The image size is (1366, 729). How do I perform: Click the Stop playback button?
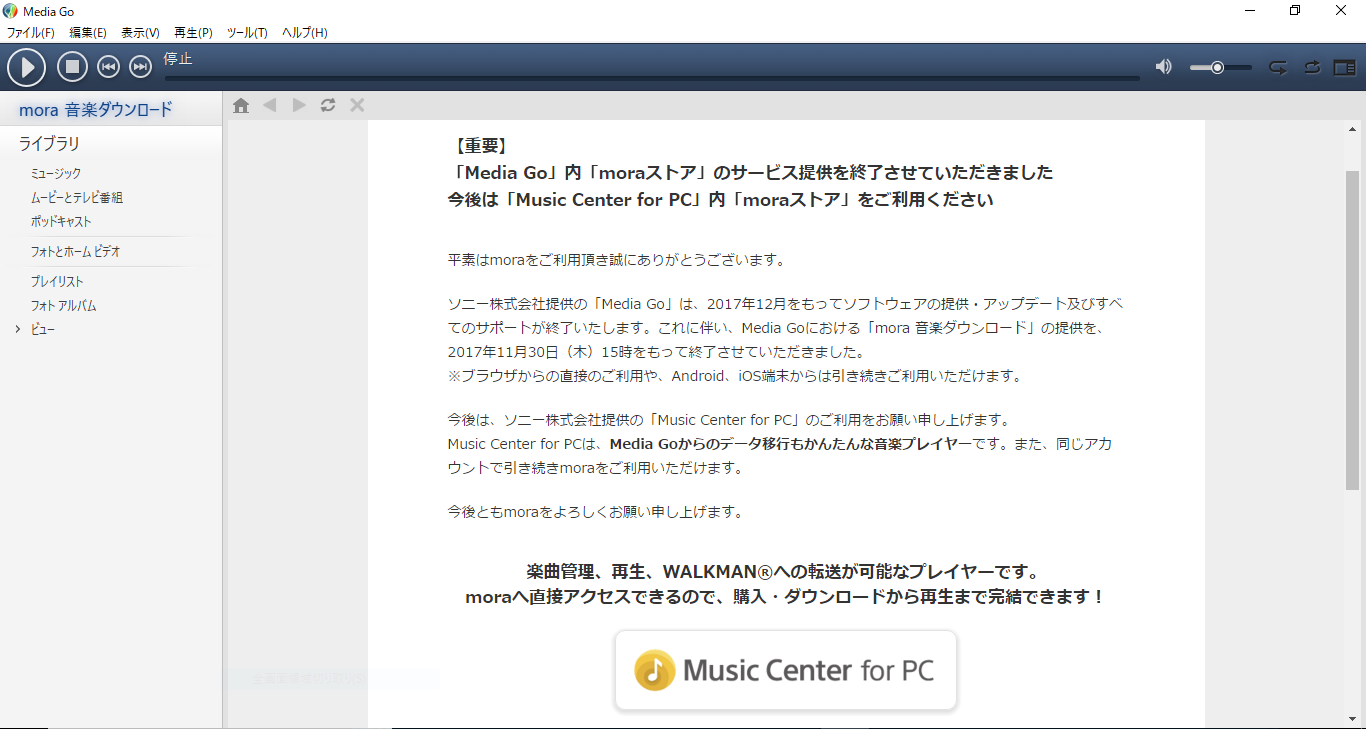tap(72, 67)
